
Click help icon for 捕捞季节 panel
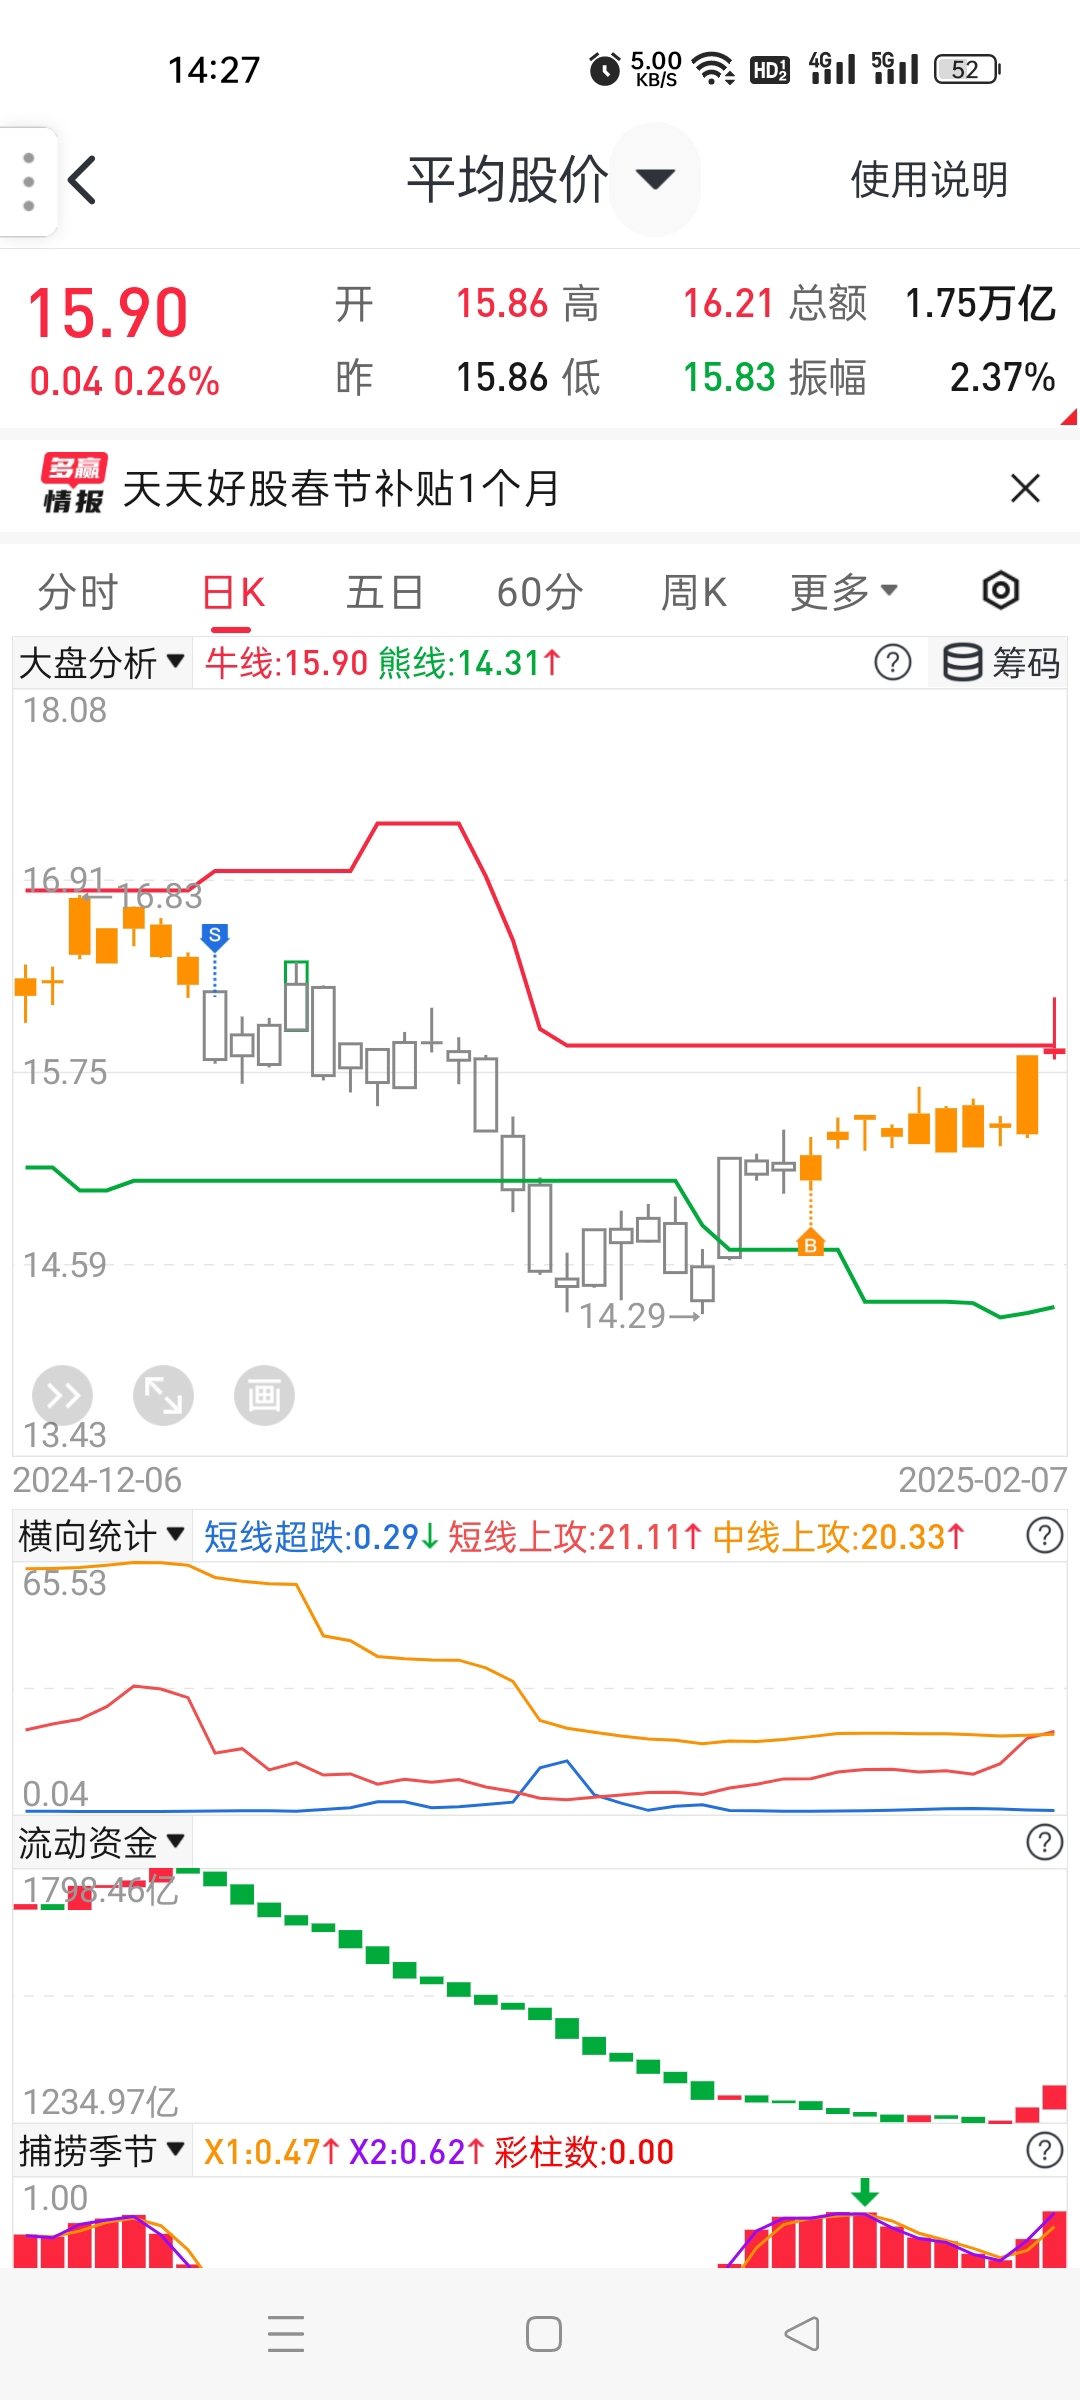(x=1045, y=2149)
